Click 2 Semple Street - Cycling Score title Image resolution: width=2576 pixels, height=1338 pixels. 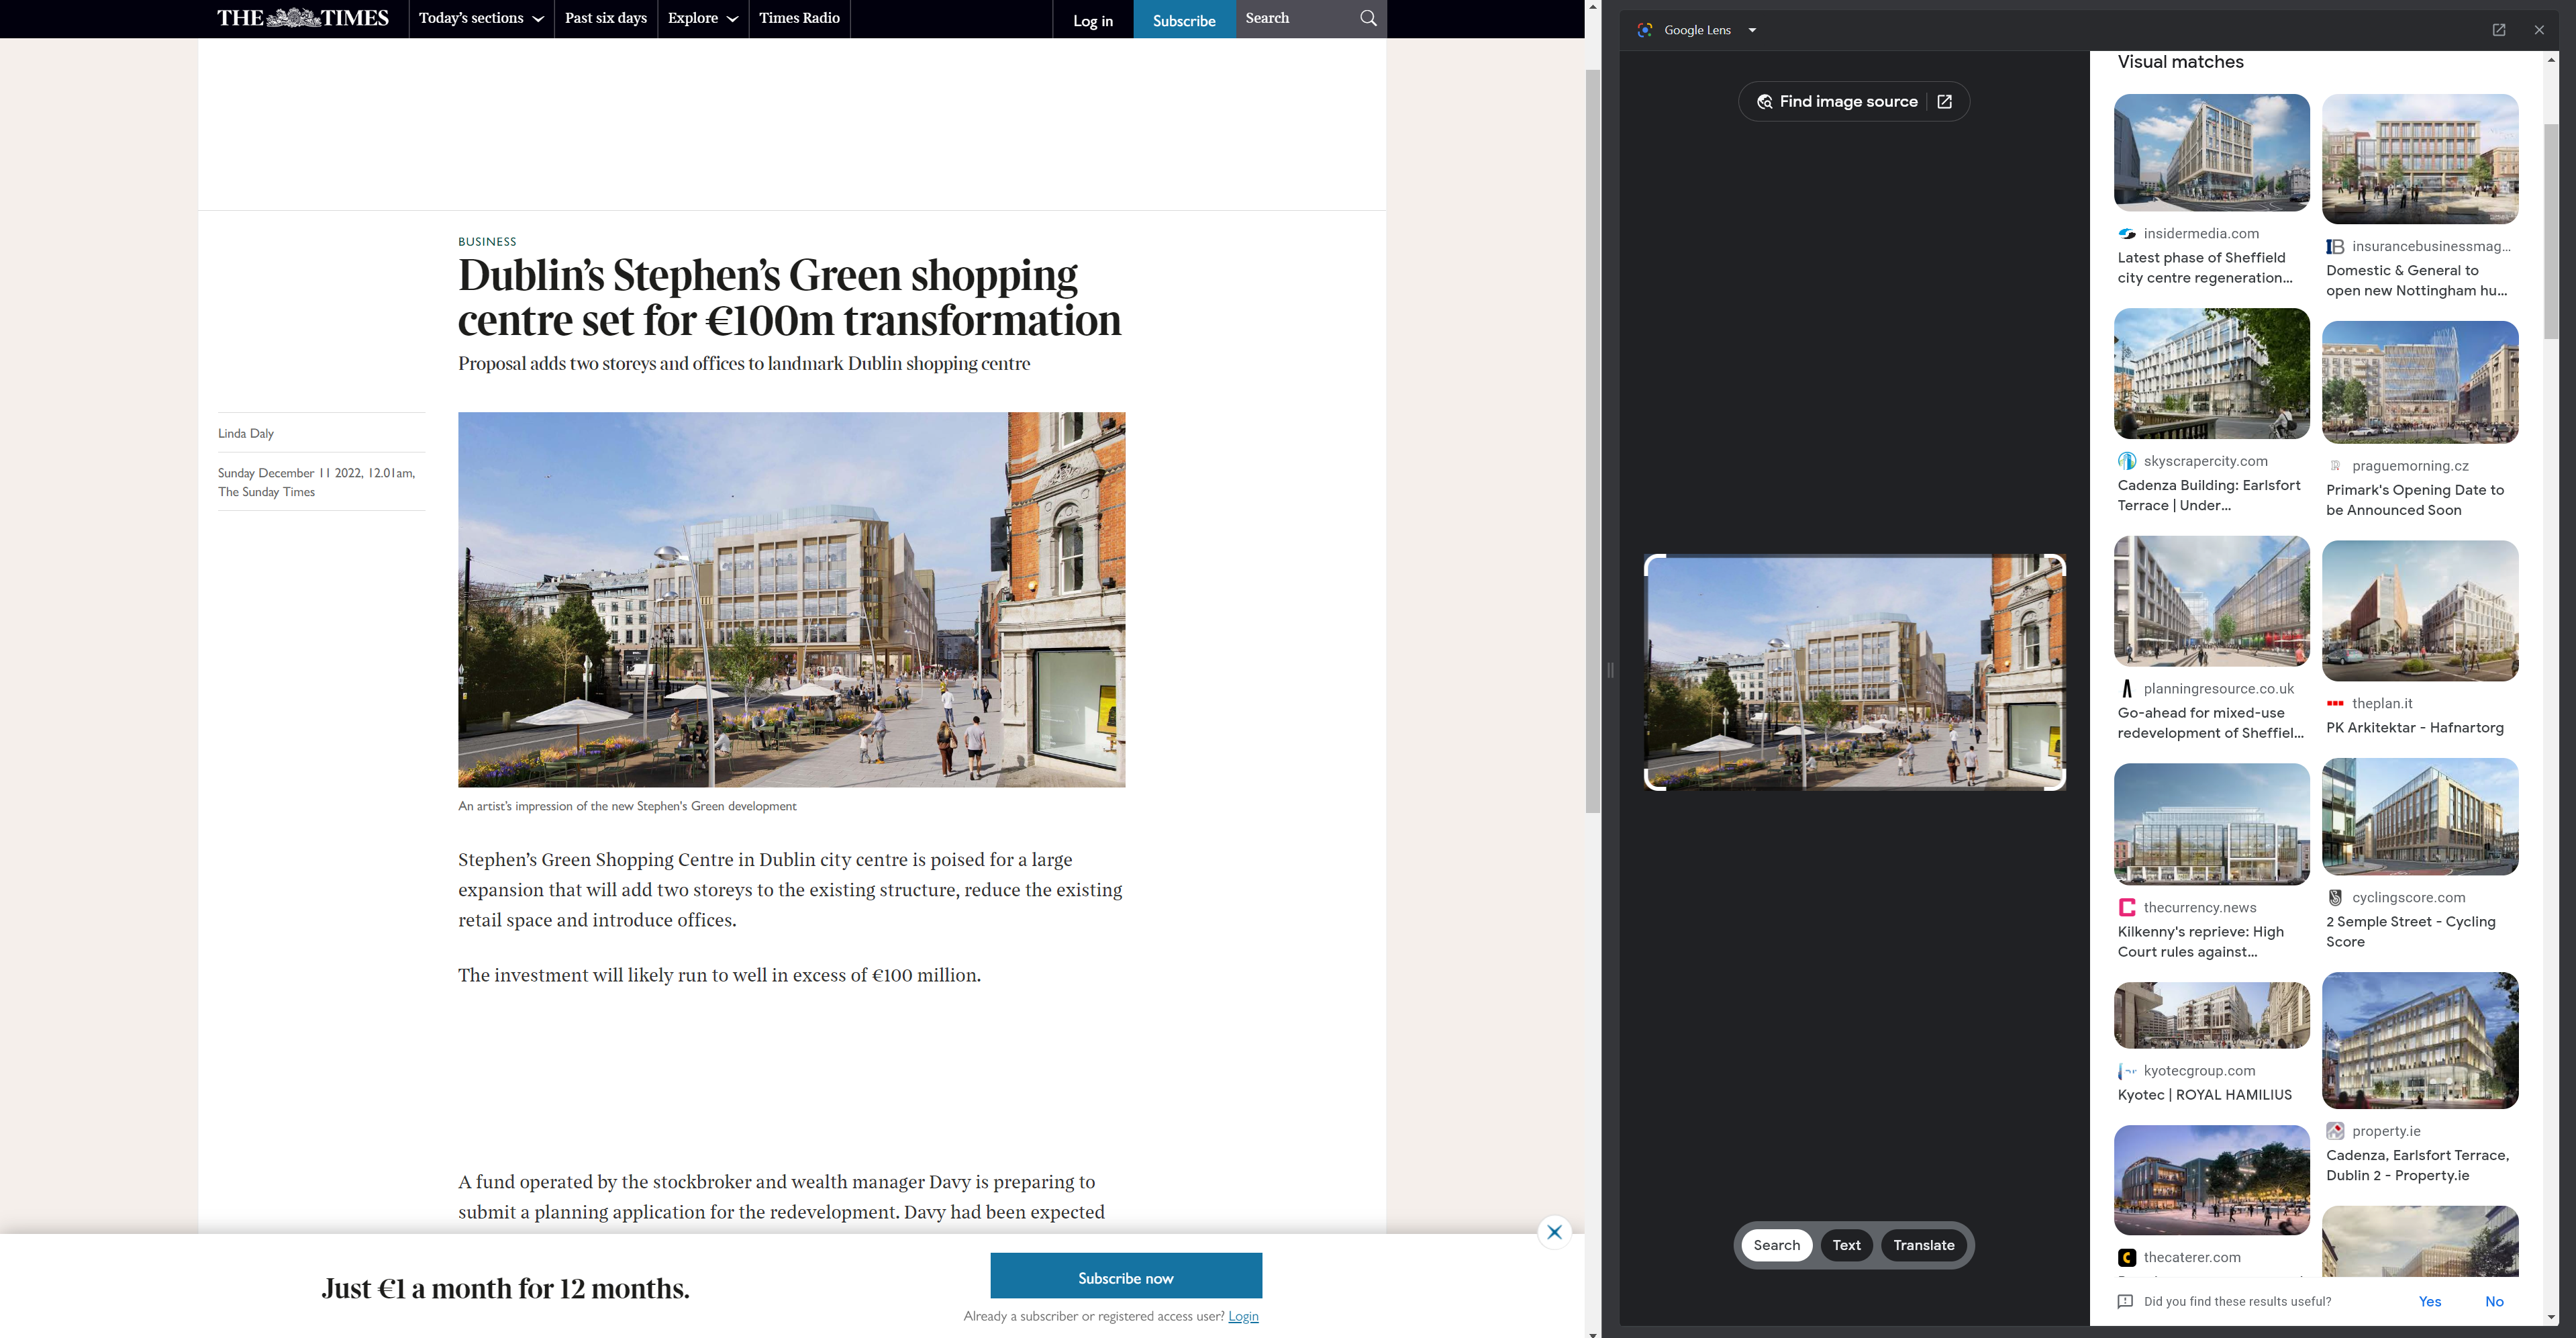coord(2410,932)
